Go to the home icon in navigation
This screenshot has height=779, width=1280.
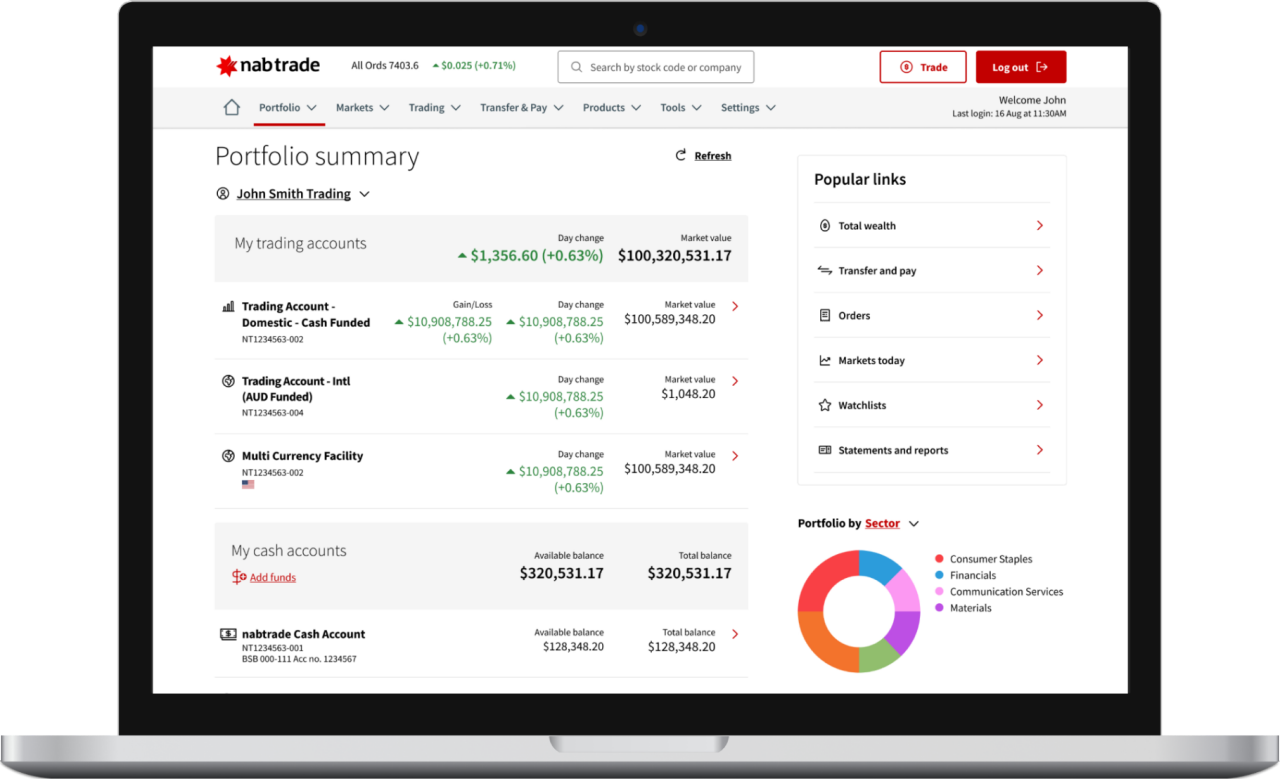232,107
